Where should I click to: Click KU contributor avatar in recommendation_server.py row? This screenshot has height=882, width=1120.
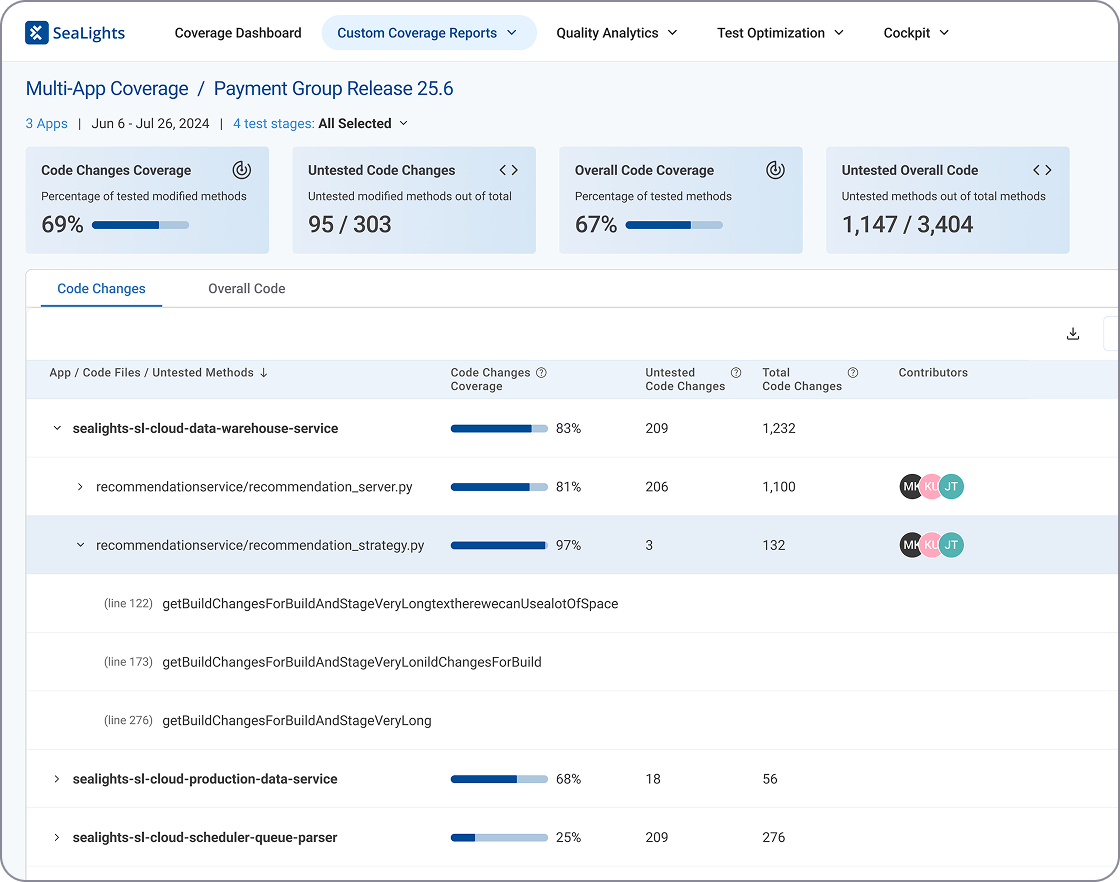(931, 487)
